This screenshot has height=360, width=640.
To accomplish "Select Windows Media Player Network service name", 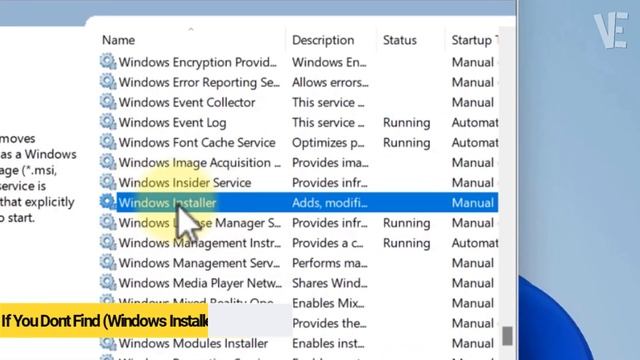I will click(200, 283).
